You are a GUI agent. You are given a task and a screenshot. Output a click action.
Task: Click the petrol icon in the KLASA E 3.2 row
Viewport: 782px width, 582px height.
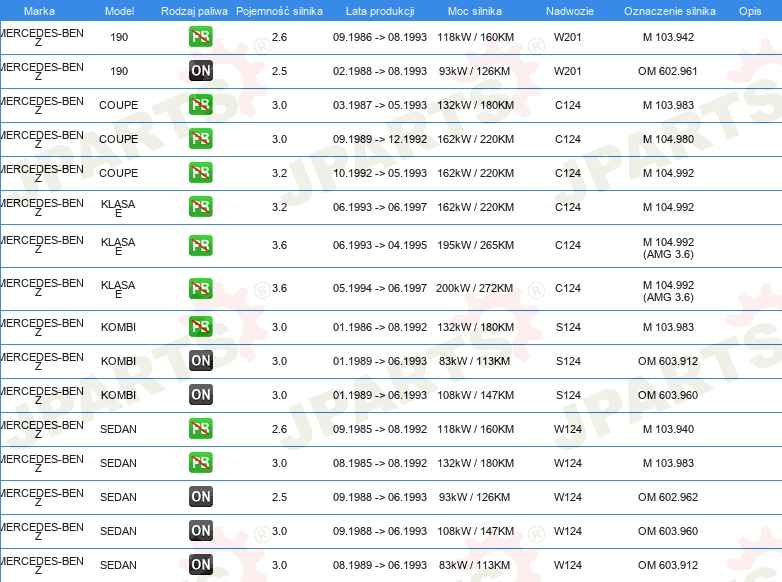click(x=201, y=206)
